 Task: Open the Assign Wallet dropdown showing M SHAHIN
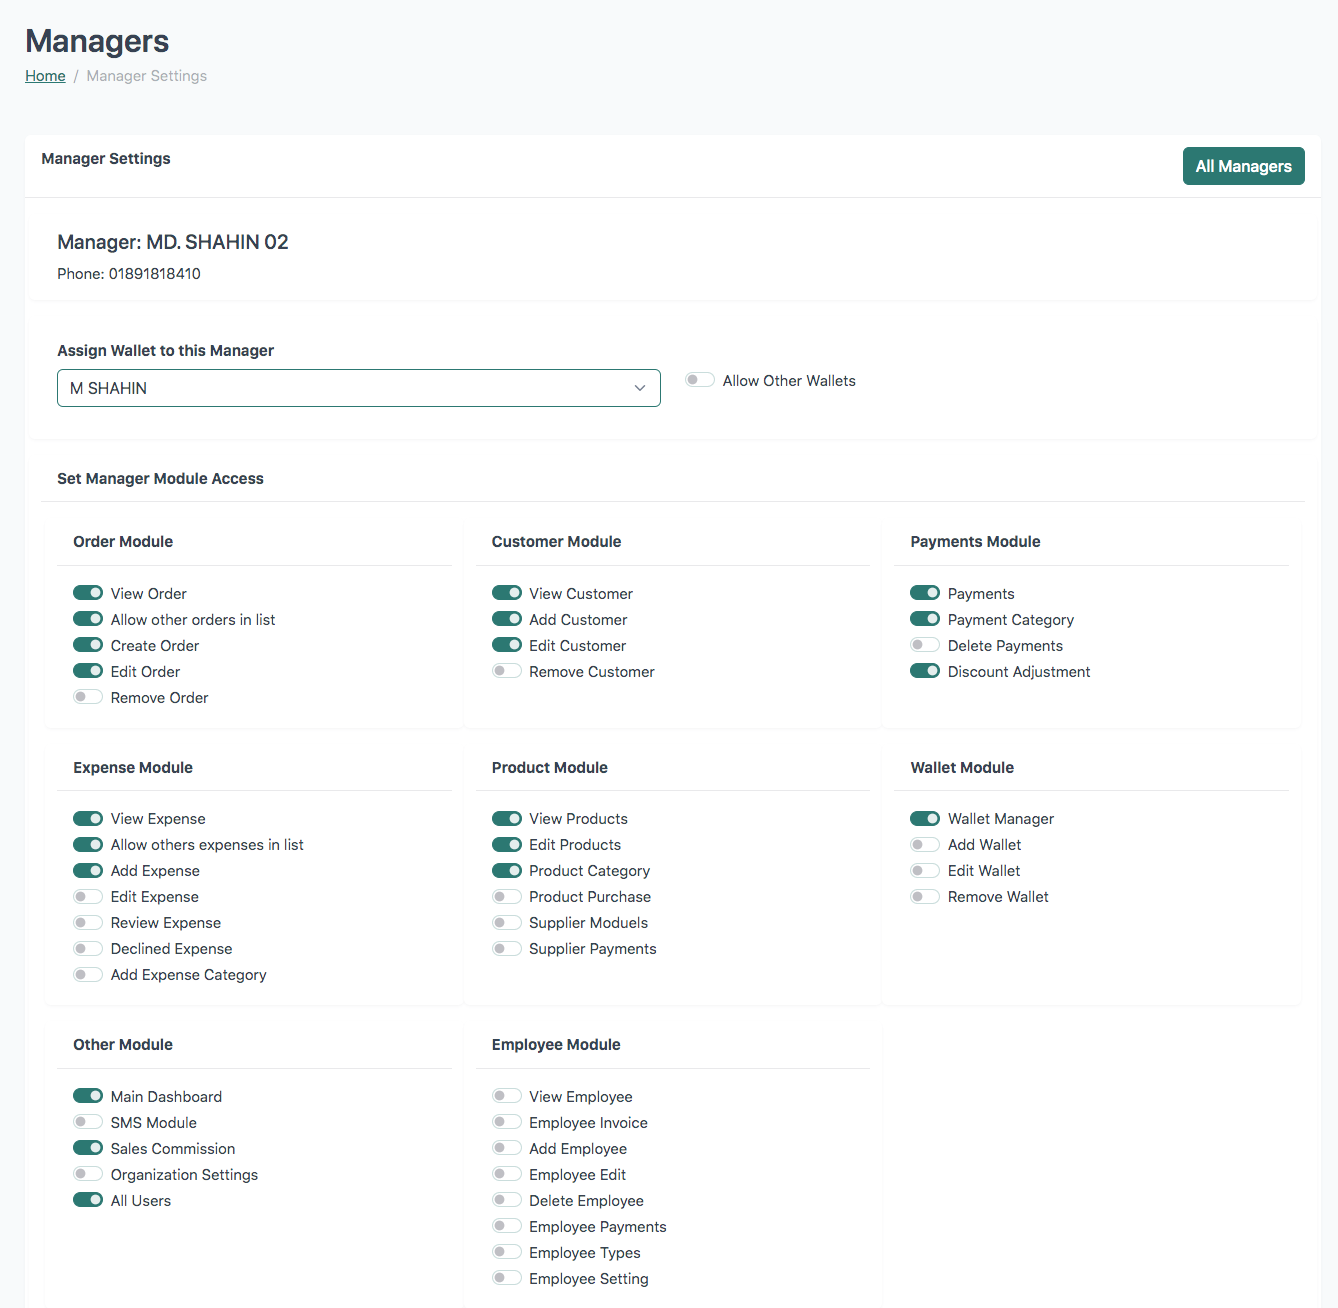358,388
